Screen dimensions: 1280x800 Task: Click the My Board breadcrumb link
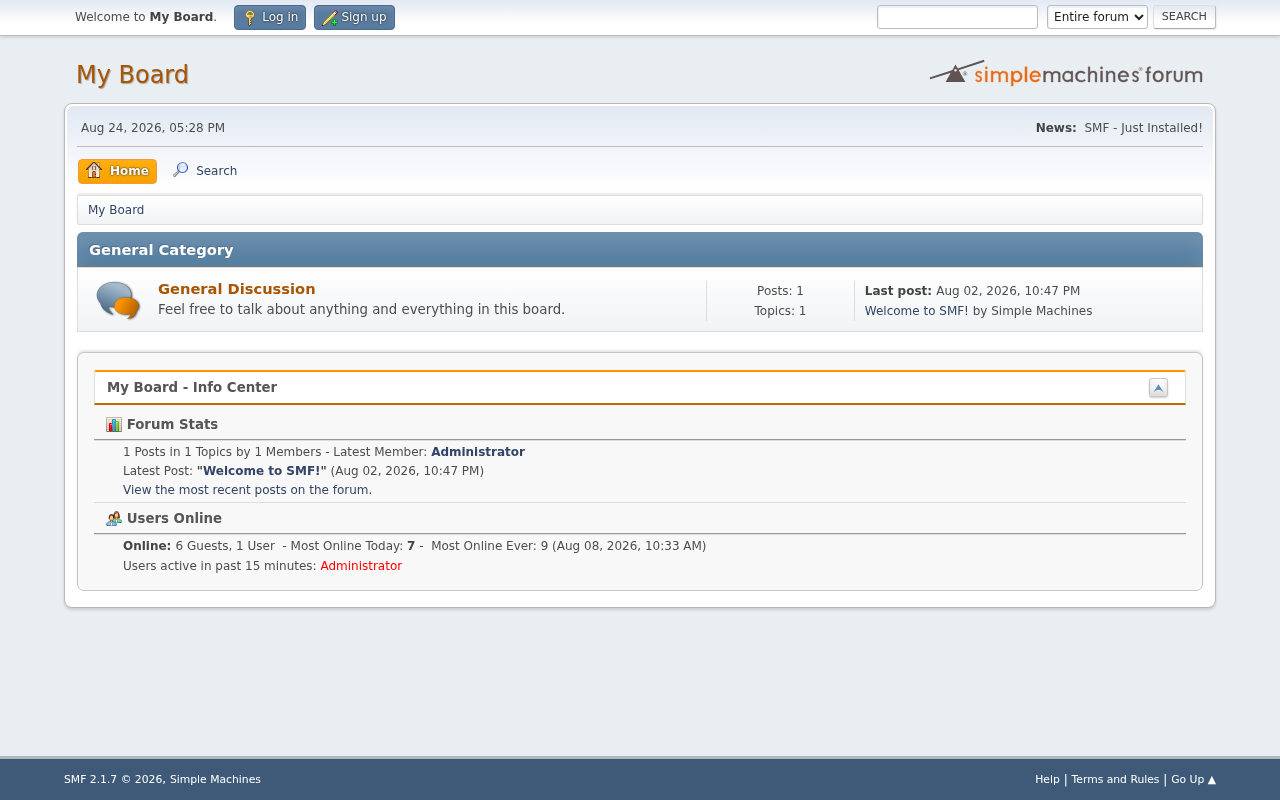(116, 210)
